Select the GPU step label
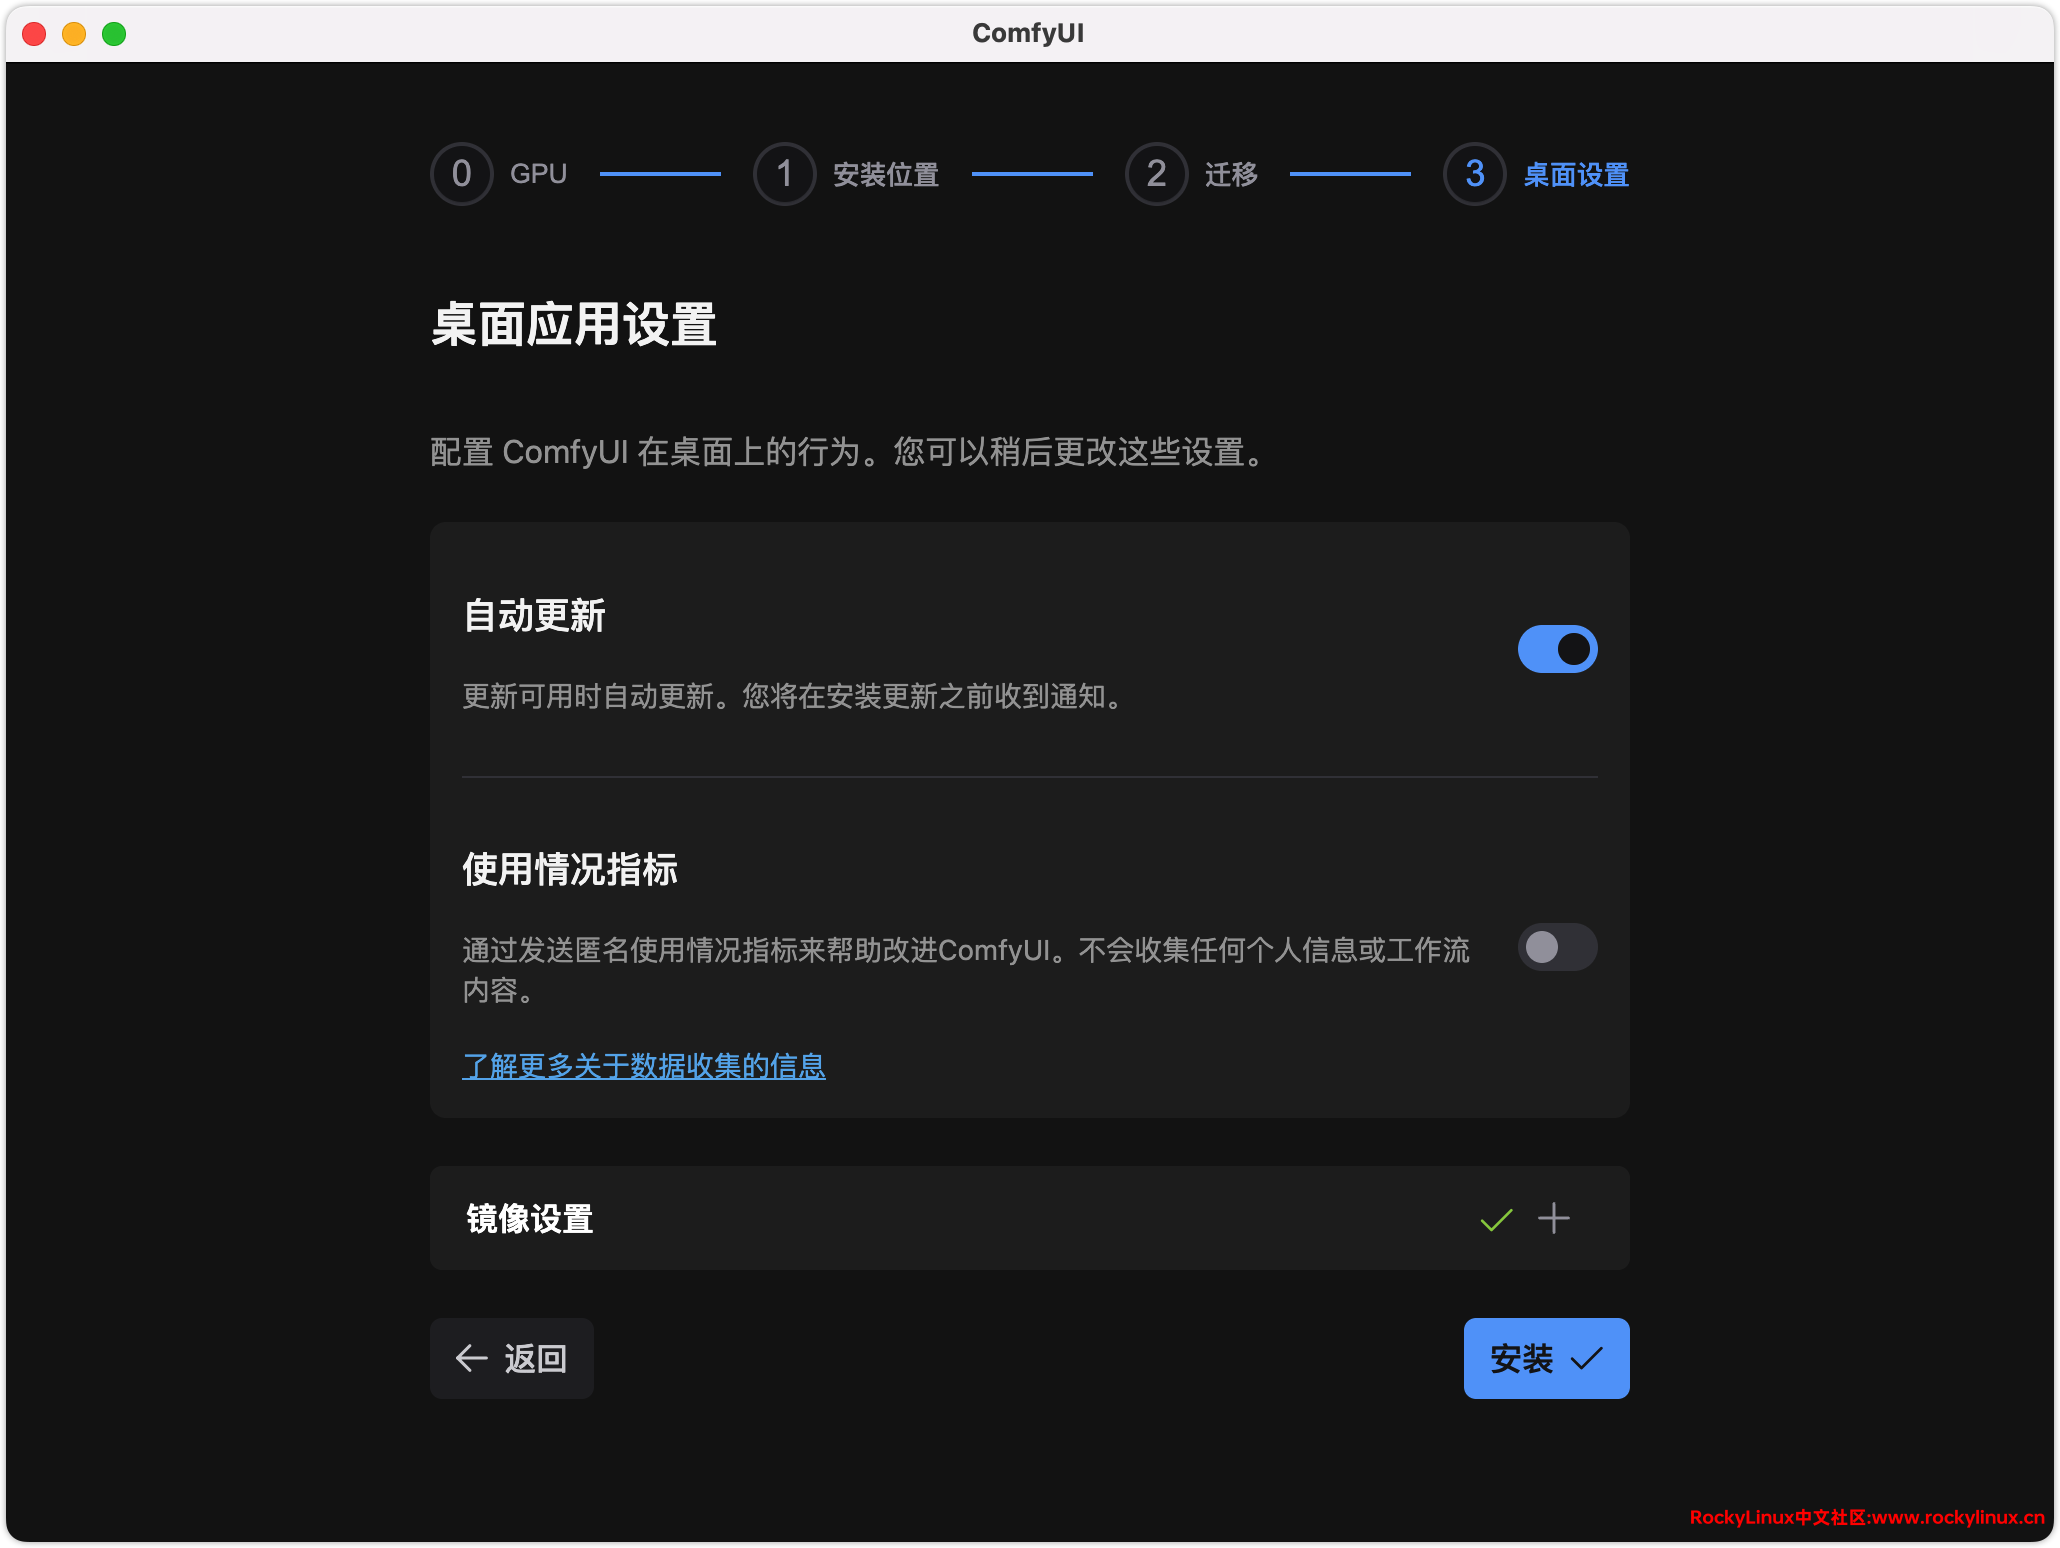Screen dimensions: 2060x1548 [x=538, y=175]
